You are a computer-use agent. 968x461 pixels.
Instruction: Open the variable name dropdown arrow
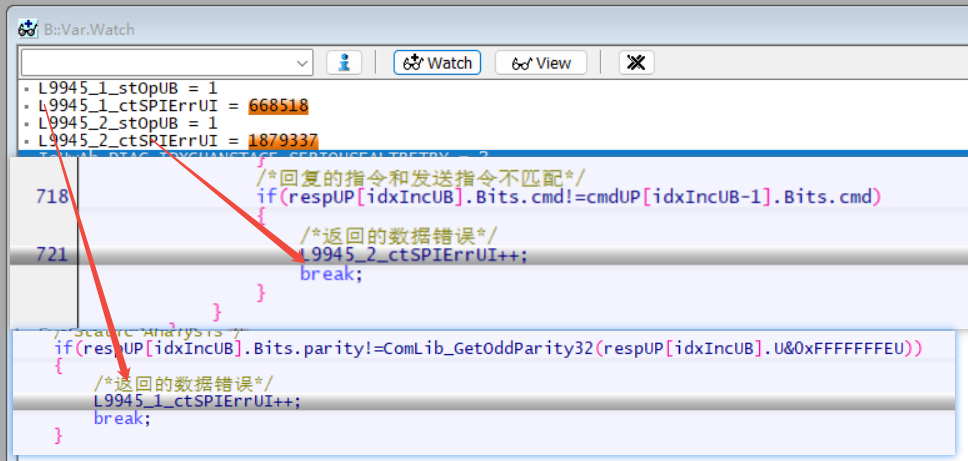point(302,63)
